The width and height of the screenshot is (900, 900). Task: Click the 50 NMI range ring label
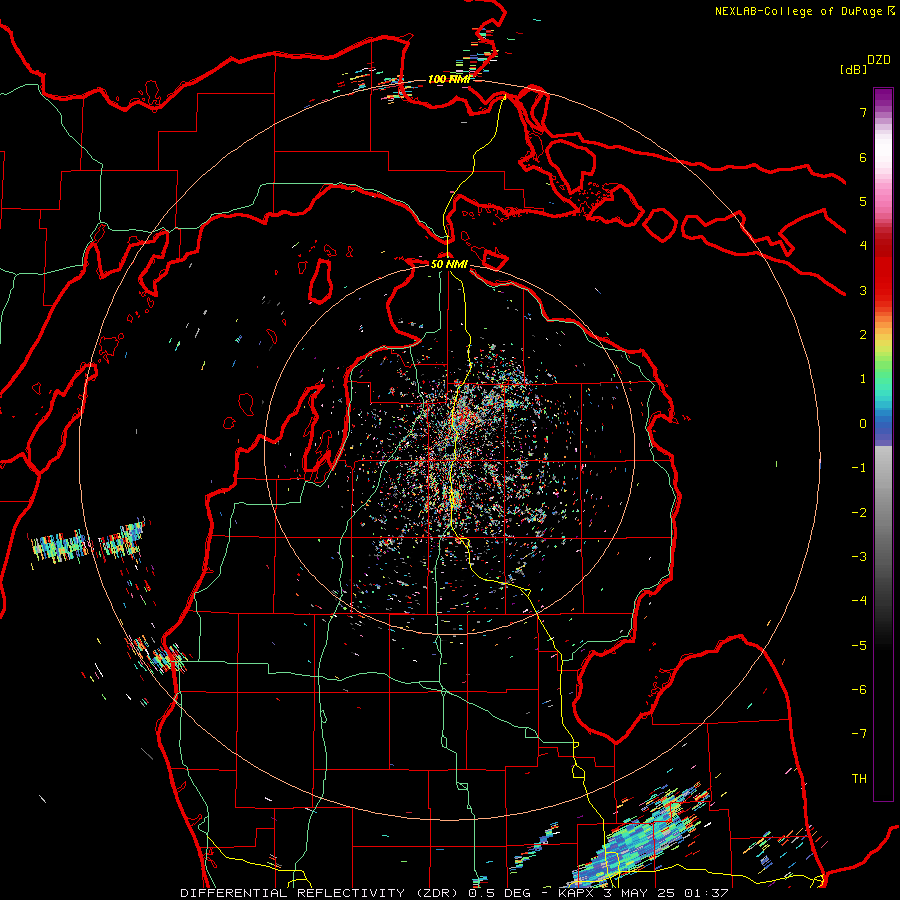pos(449,265)
